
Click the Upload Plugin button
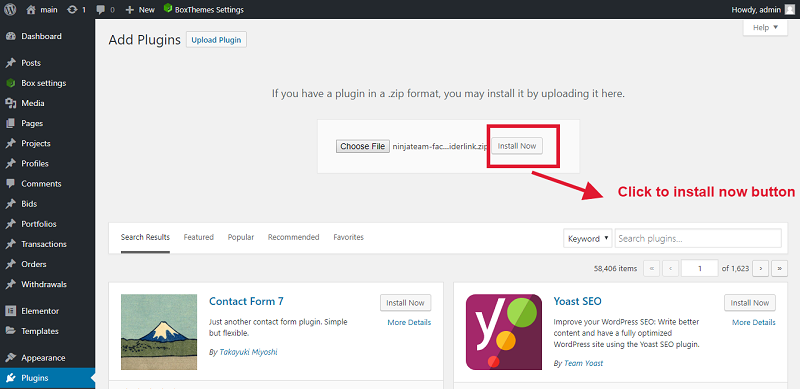click(x=216, y=40)
